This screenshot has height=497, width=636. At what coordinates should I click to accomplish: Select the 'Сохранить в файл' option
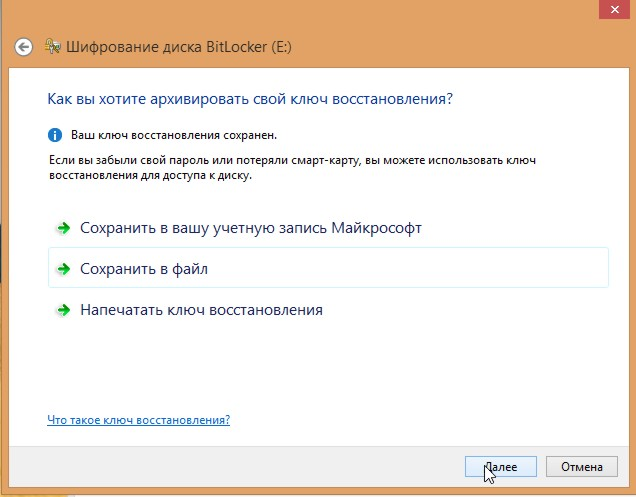pyautogui.click(x=144, y=269)
